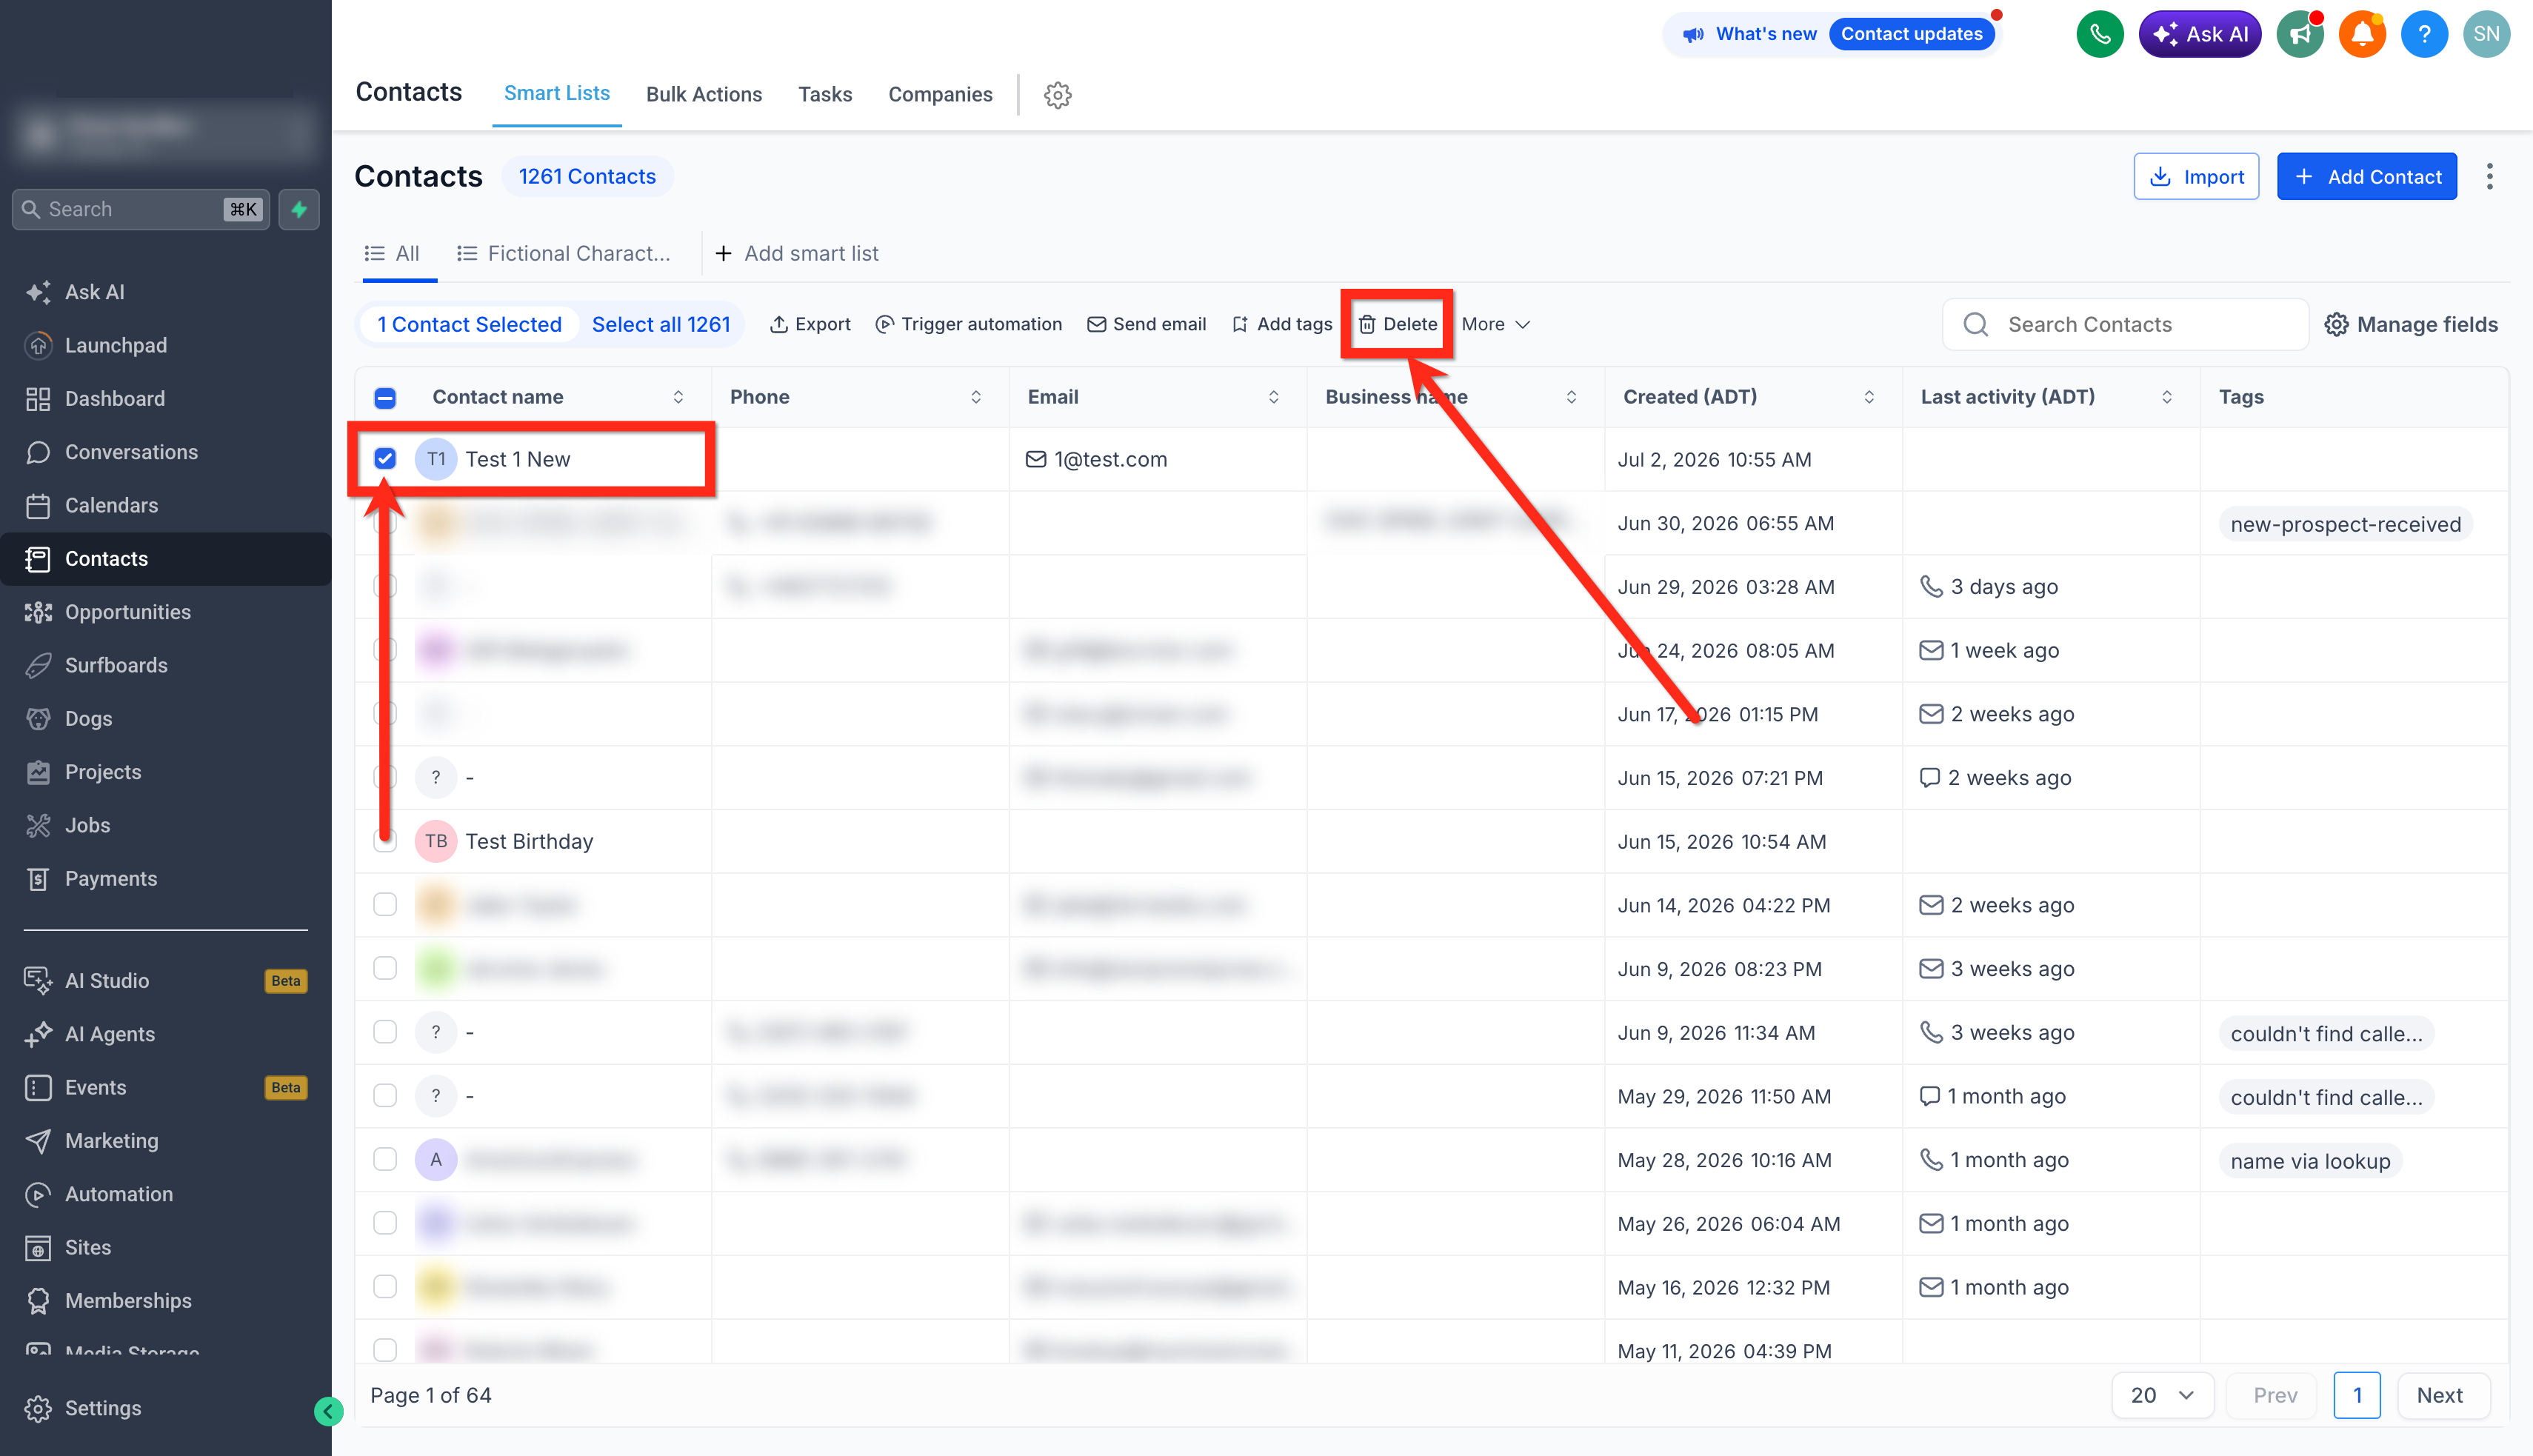Check the Test Birthday contact checkbox

[385, 841]
